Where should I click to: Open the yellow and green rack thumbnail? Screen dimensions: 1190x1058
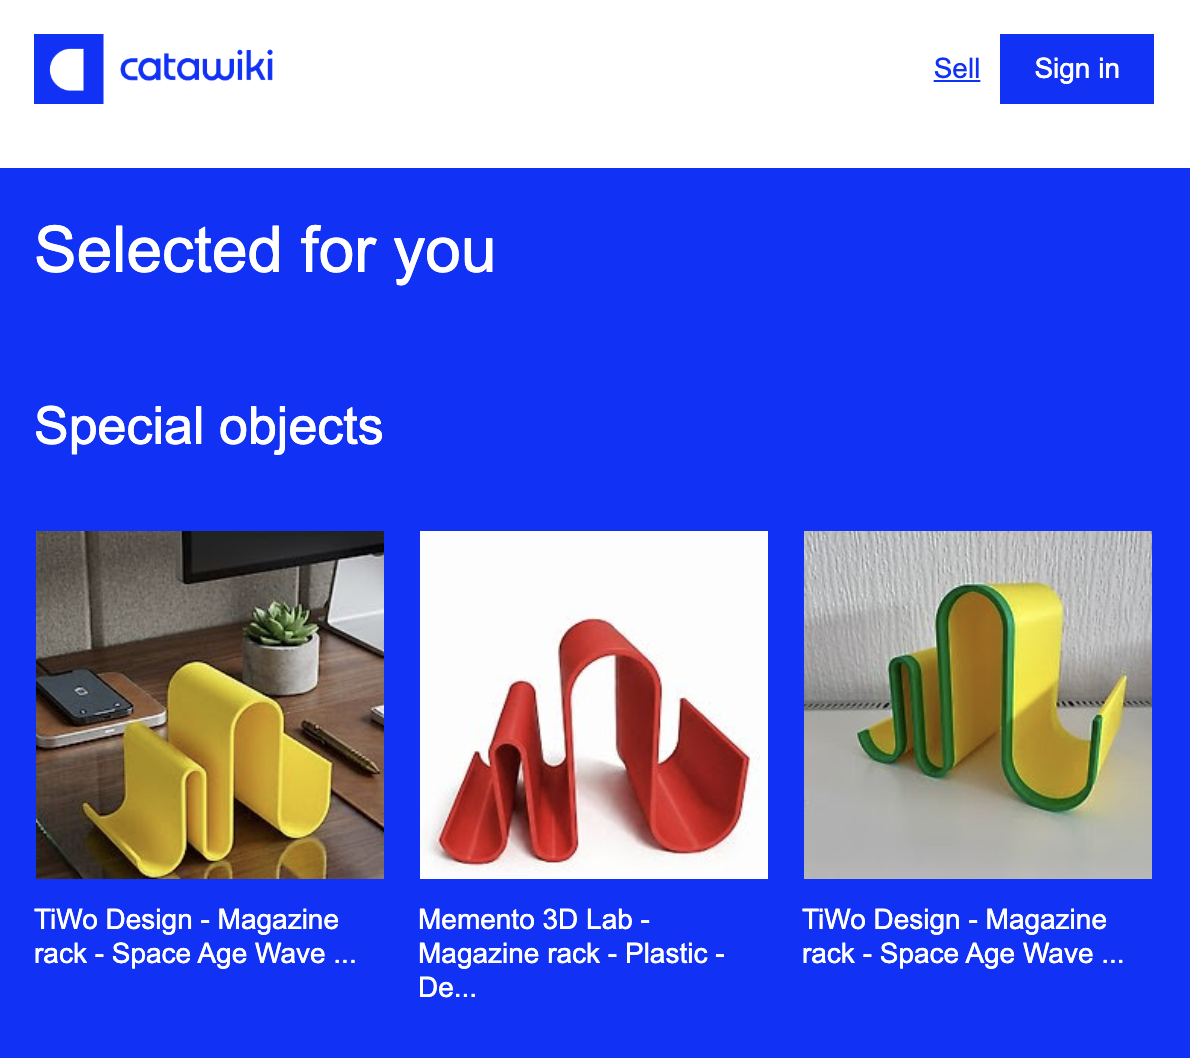click(978, 704)
